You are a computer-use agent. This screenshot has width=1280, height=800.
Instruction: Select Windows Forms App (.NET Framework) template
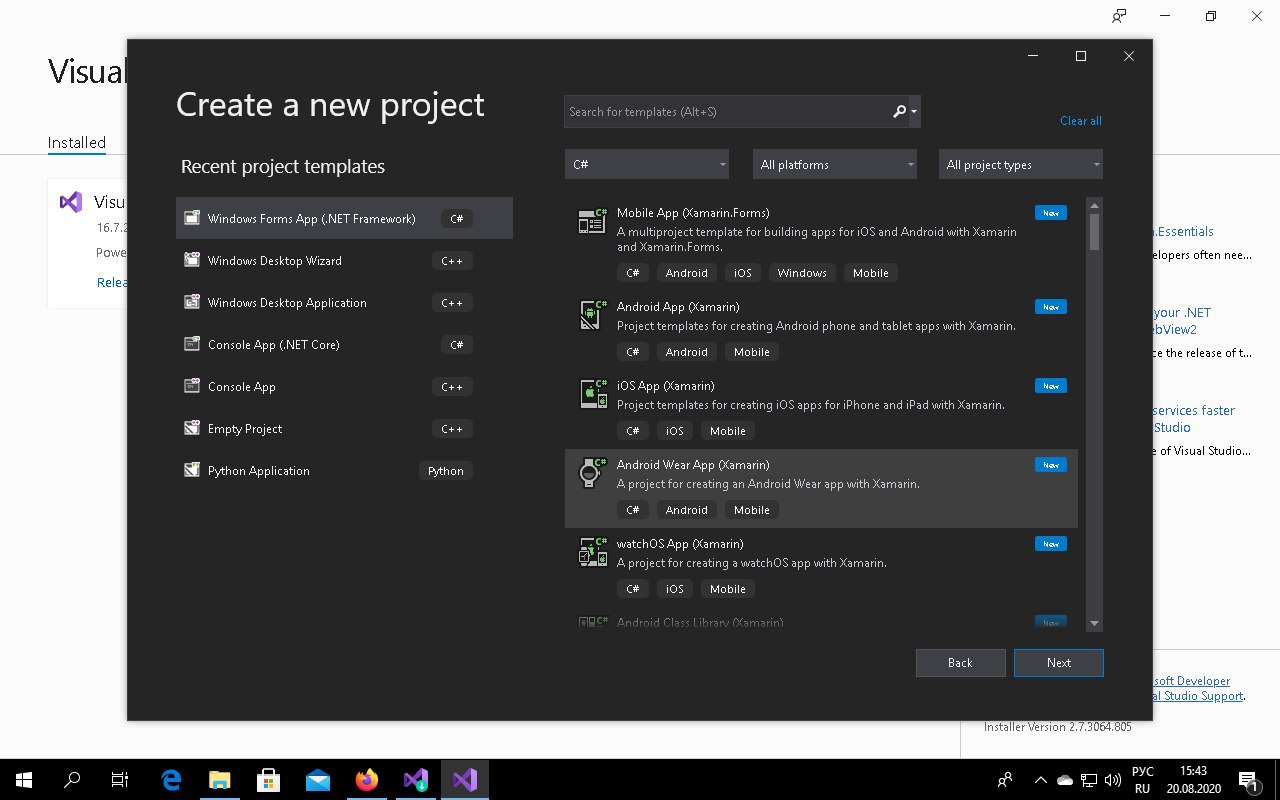pos(344,218)
